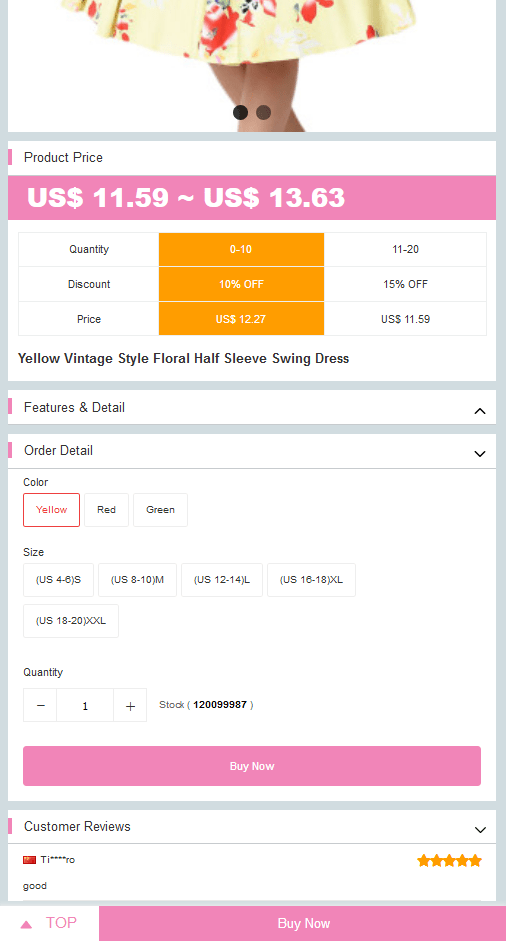Tap the TOP arrow icon
506x941 pixels.
click(26, 924)
